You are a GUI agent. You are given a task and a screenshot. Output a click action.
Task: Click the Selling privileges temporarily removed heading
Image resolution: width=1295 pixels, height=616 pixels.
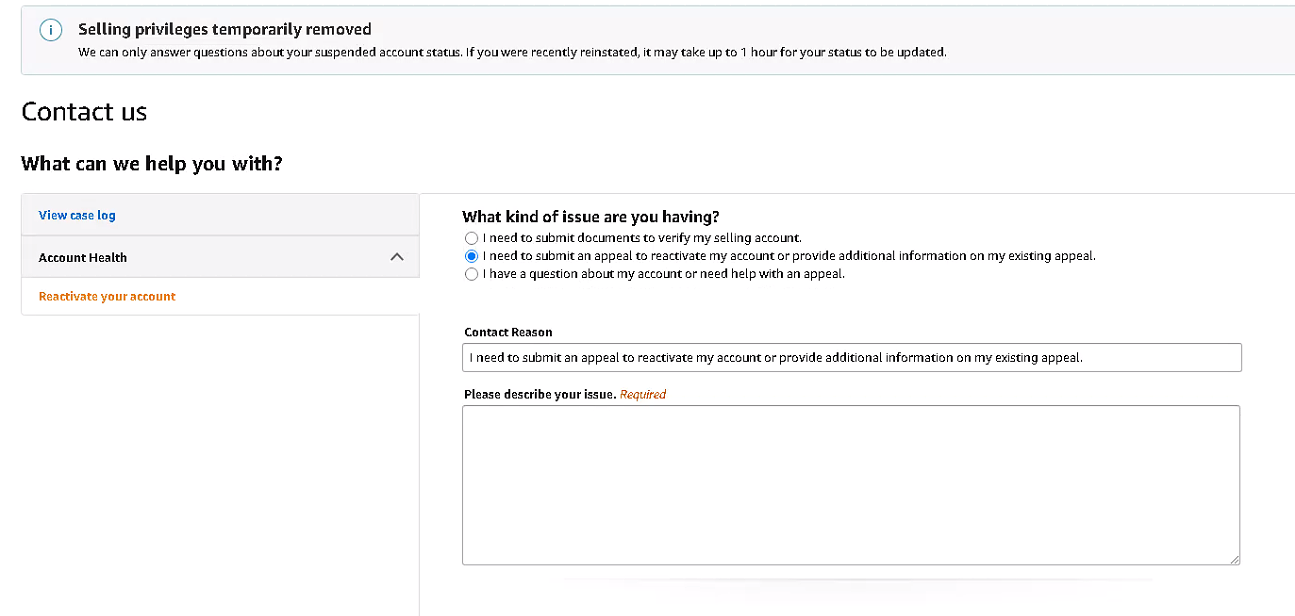pos(225,29)
